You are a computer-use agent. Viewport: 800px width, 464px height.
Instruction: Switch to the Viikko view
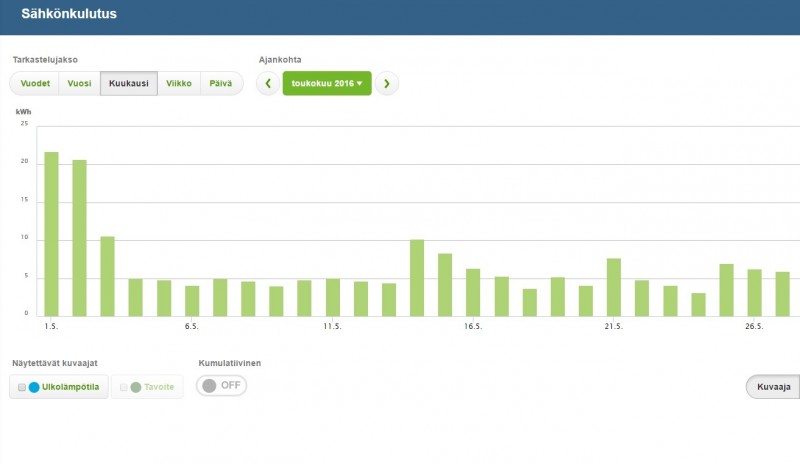179,84
